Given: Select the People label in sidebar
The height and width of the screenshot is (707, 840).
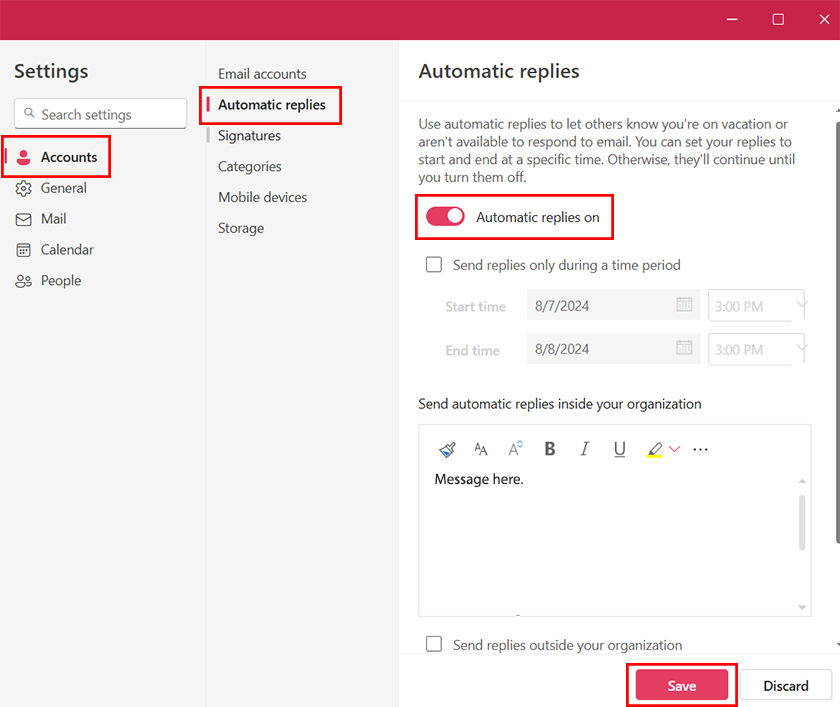Looking at the screenshot, I should [61, 281].
